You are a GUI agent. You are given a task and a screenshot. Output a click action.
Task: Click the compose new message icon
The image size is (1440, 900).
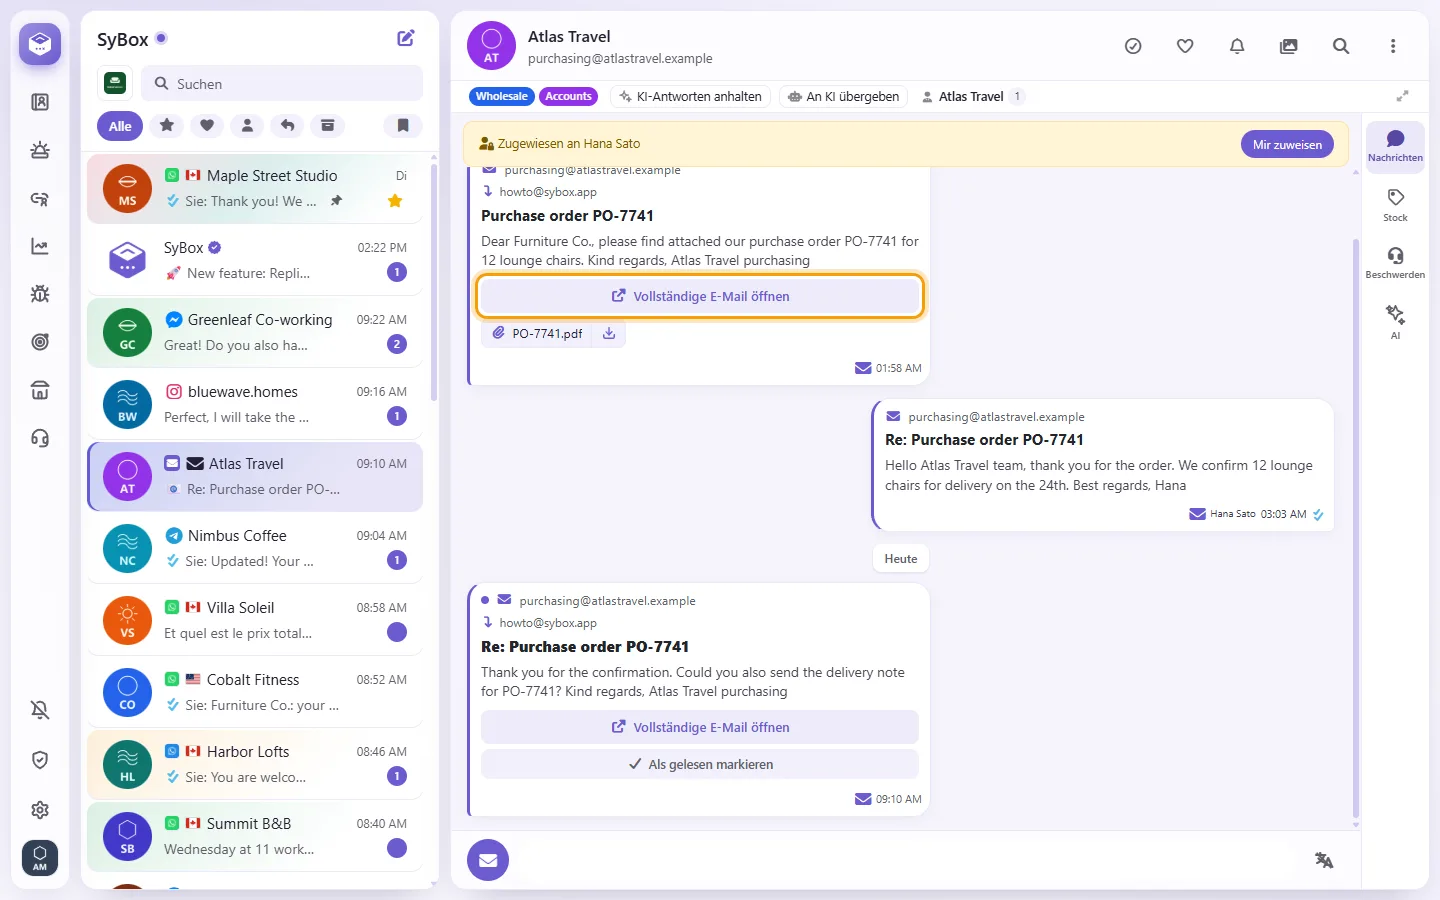406,38
